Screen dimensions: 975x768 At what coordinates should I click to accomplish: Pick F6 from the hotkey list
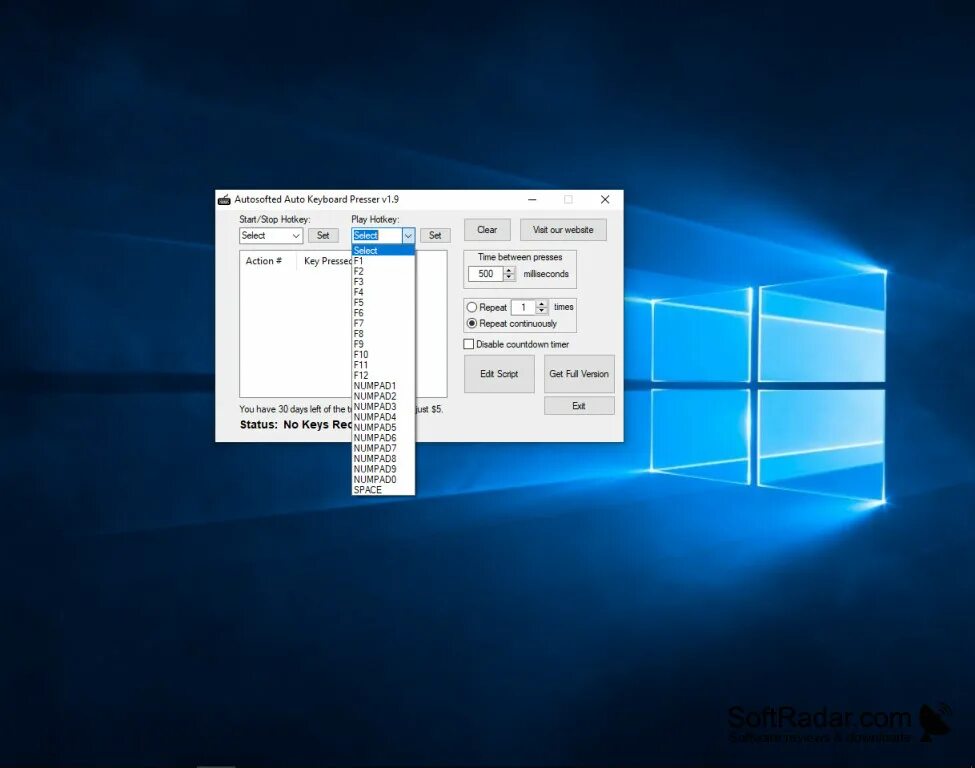[x=383, y=313]
